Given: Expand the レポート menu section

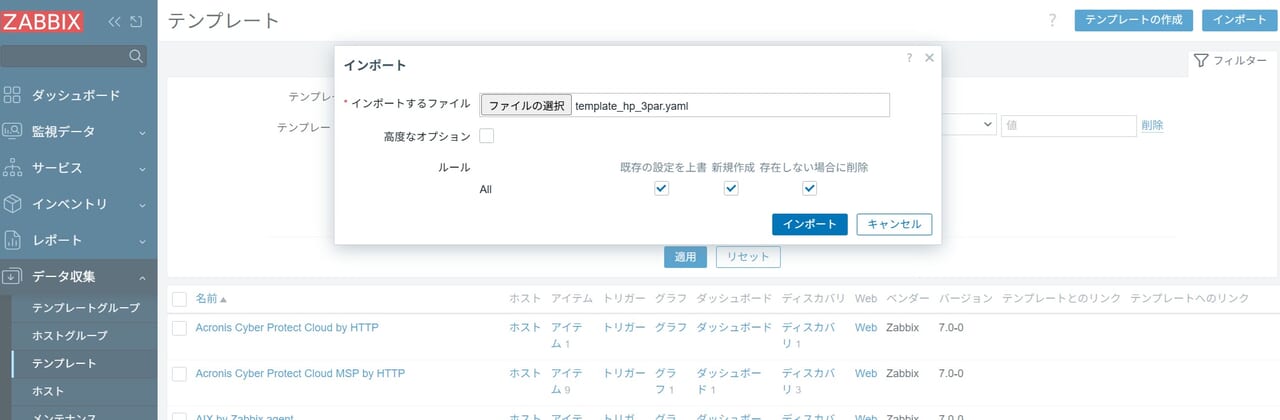Looking at the screenshot, I should click(x=141, y=241).
